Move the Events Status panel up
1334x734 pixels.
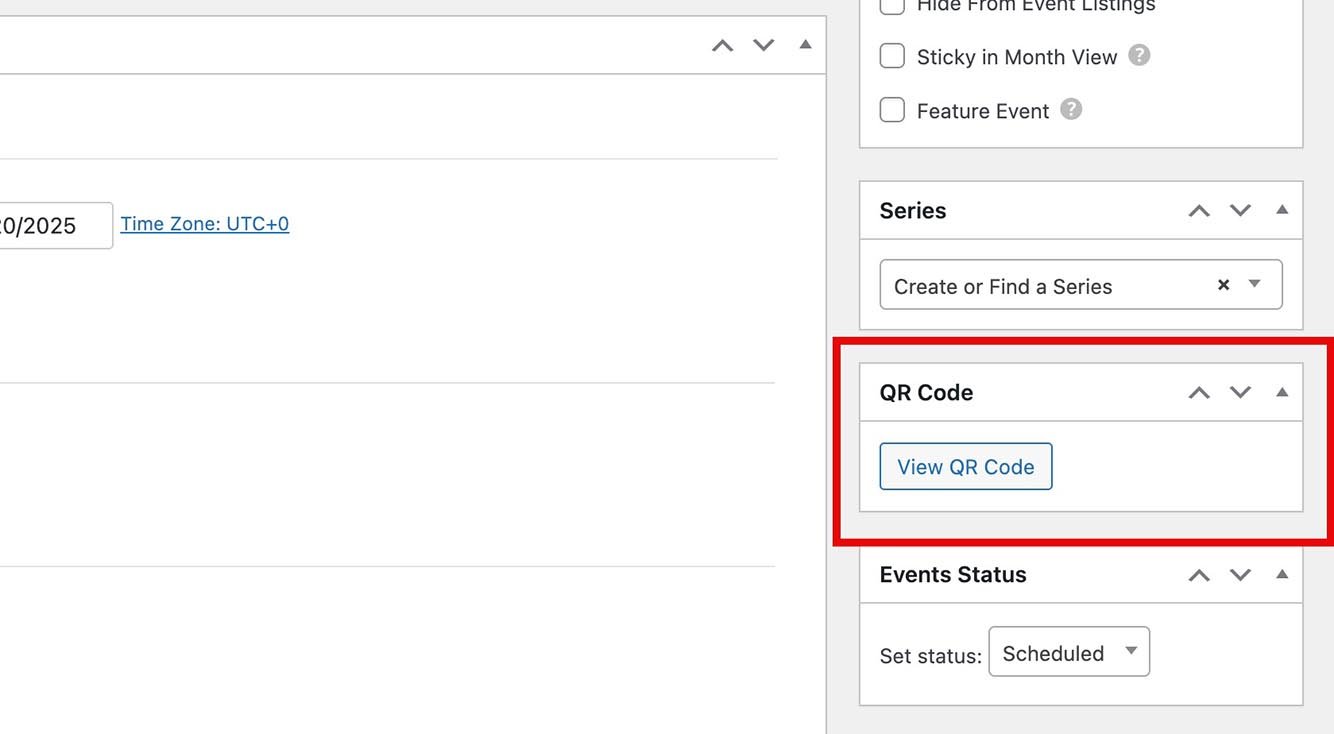[x=1198, y=575]
